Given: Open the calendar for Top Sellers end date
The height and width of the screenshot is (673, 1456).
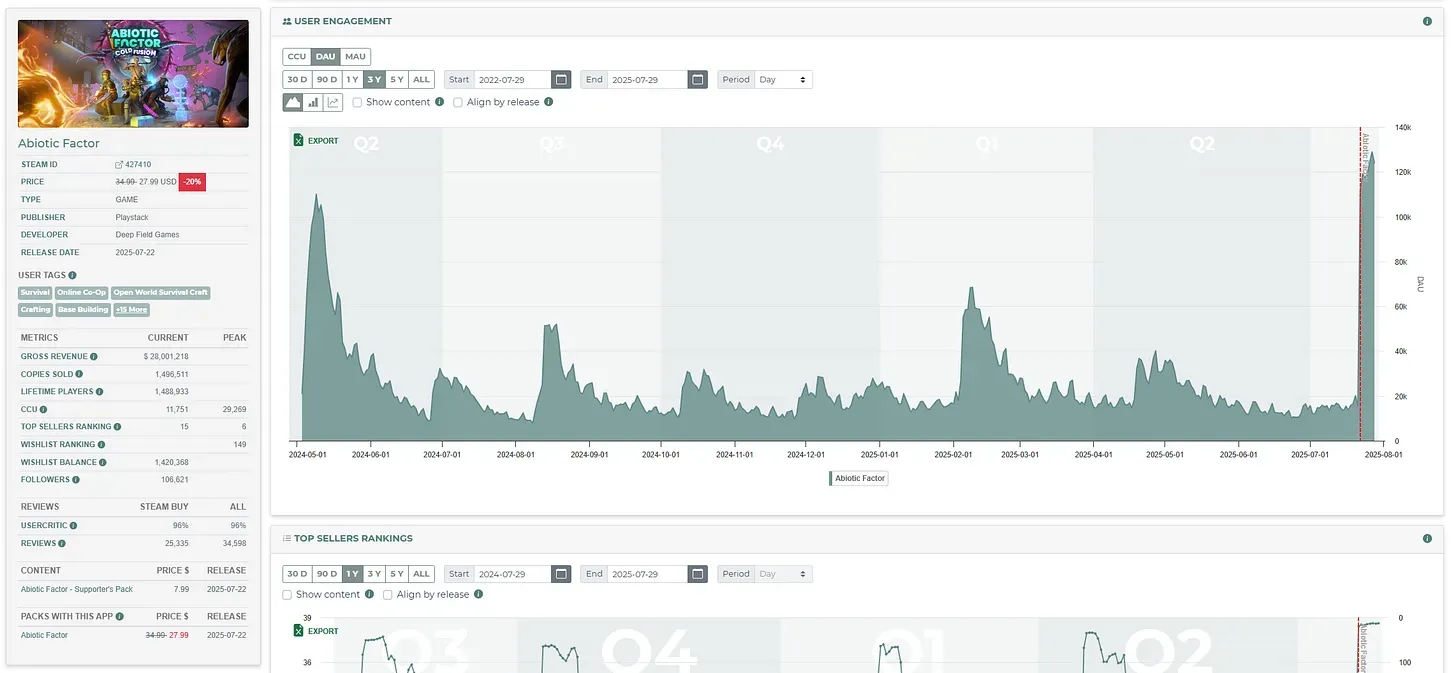Looking at the screenshot, I should (698, 574).
